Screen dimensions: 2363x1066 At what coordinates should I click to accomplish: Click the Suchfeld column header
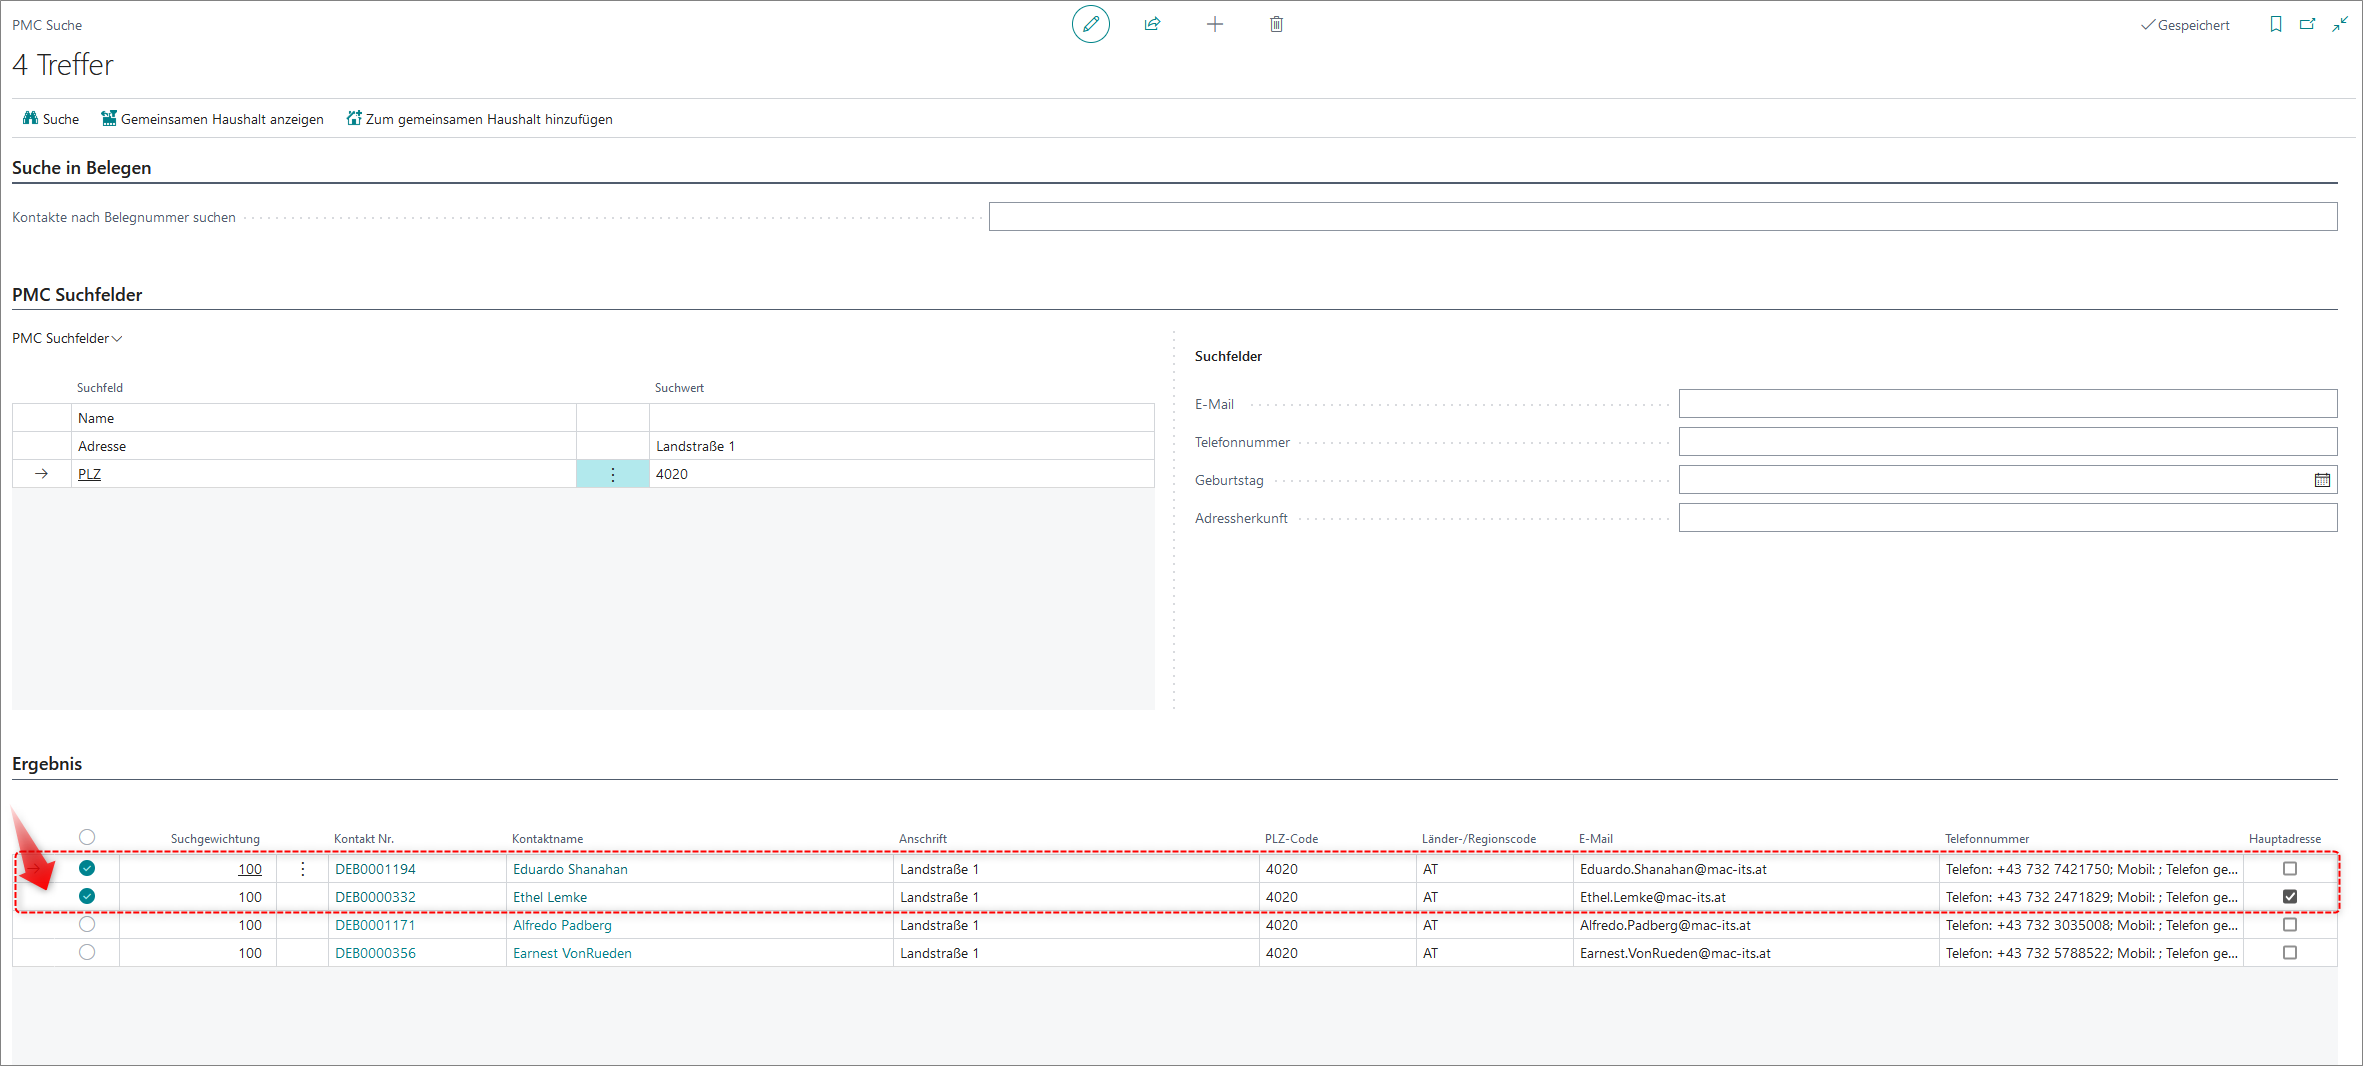click(100, 388)
